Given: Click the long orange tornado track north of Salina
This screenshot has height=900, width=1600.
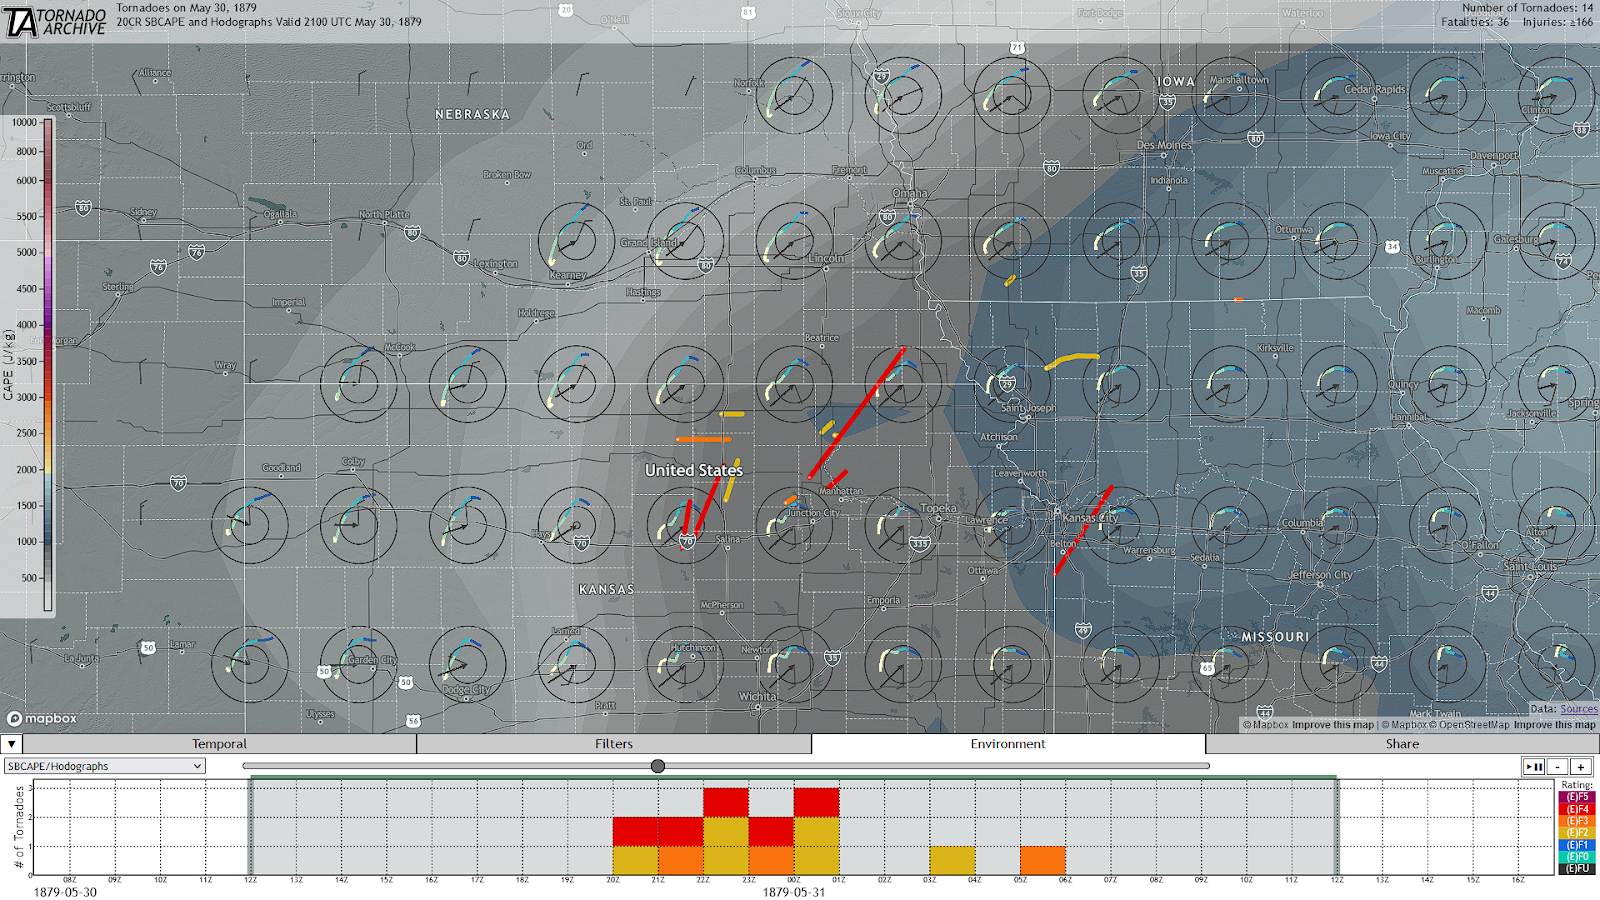Looking at the screenshot, I should click(x=703, y=439).
